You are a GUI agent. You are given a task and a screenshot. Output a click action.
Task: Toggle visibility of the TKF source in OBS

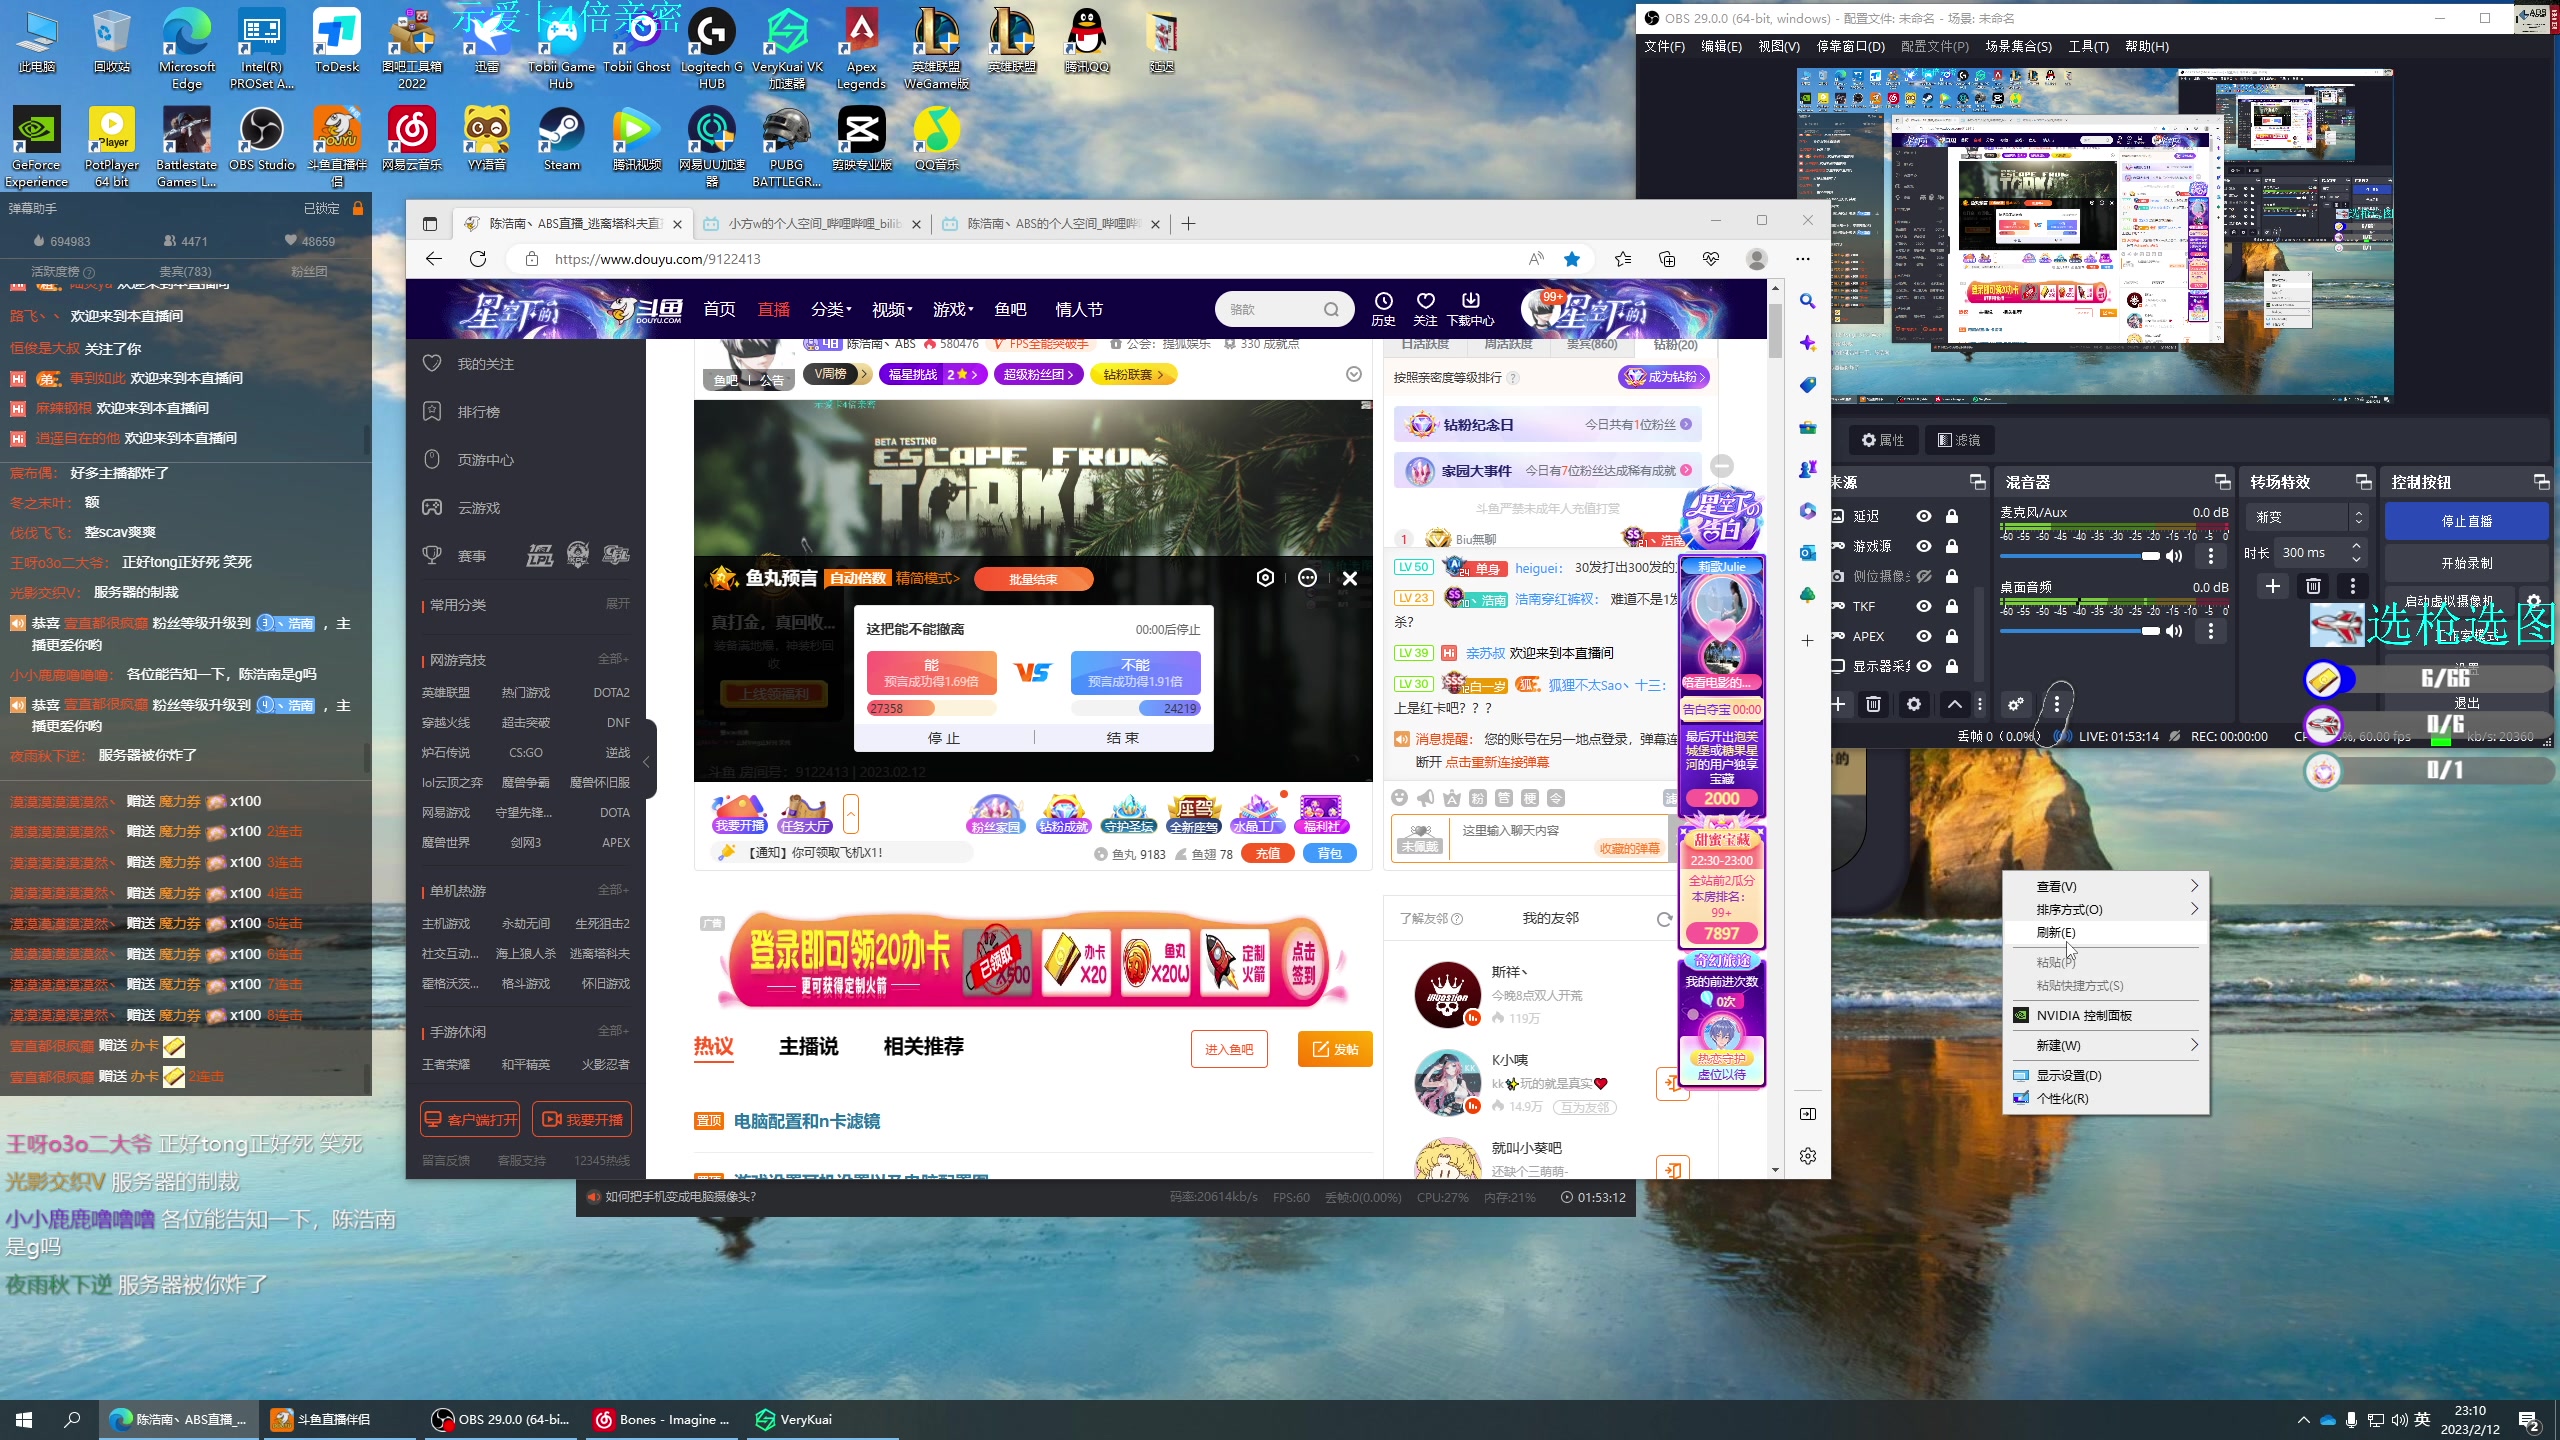tap(1923, 606)
